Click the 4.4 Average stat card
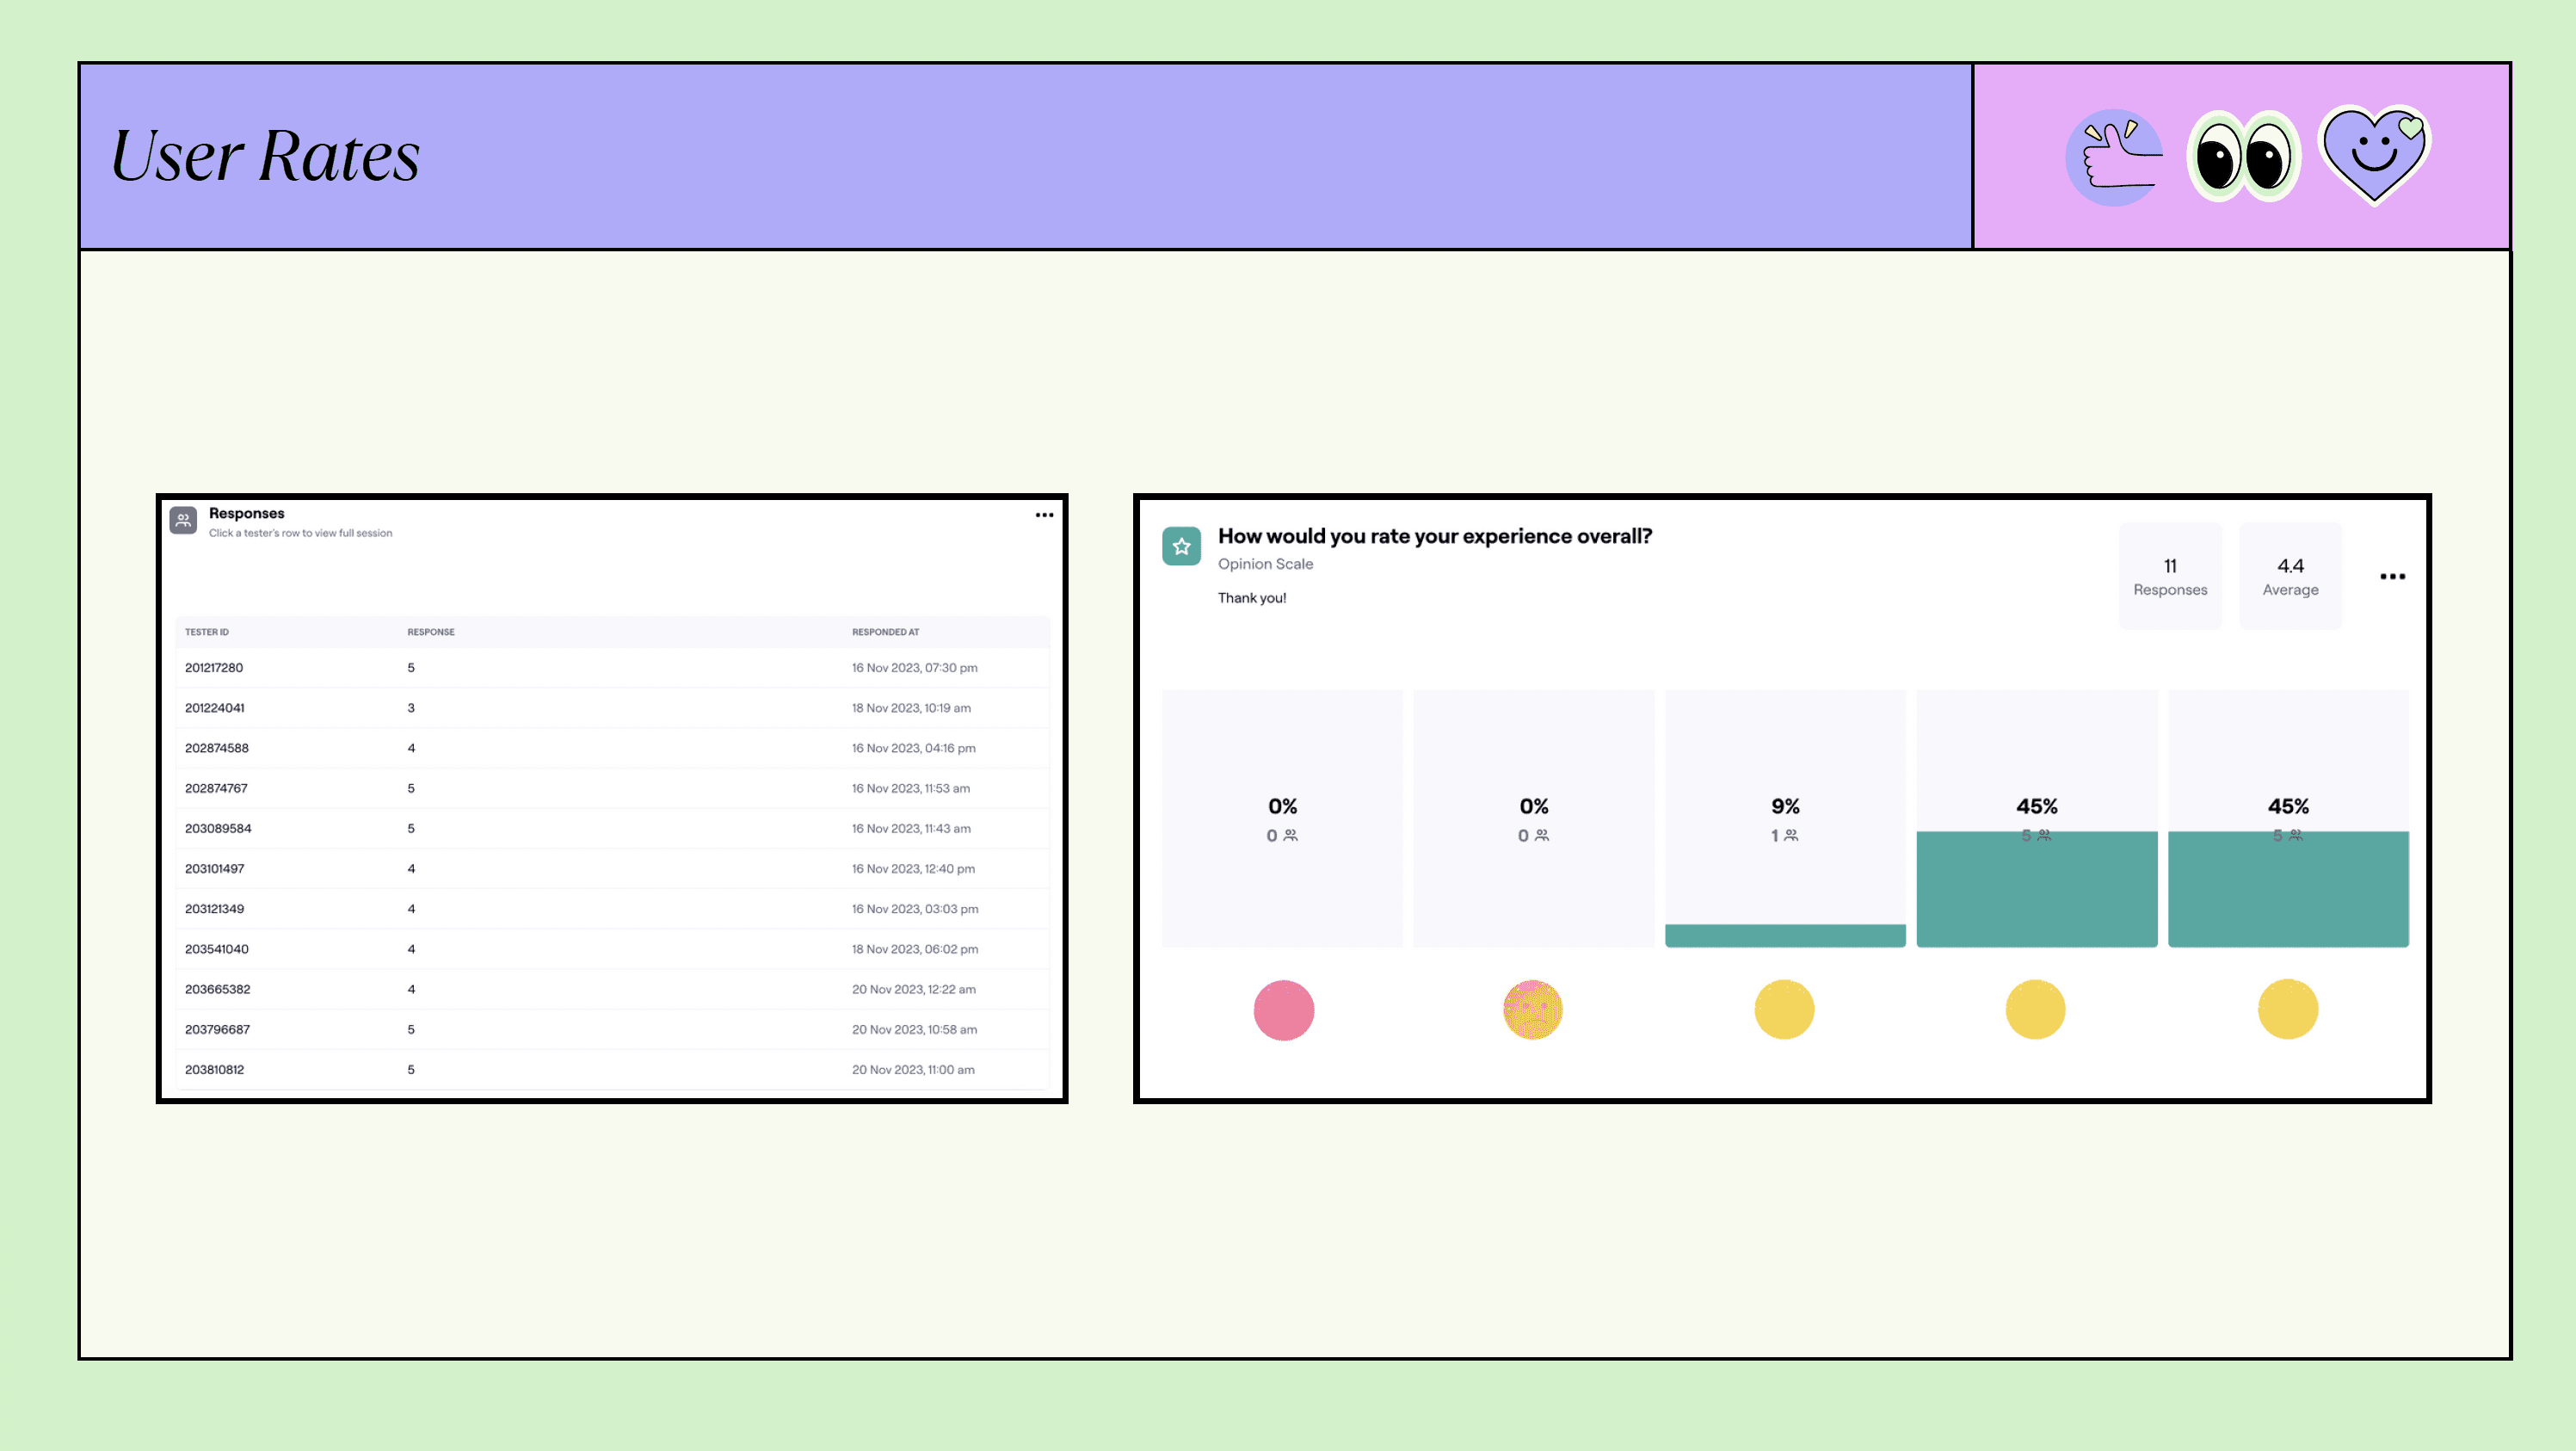 tap(2289, 577)
